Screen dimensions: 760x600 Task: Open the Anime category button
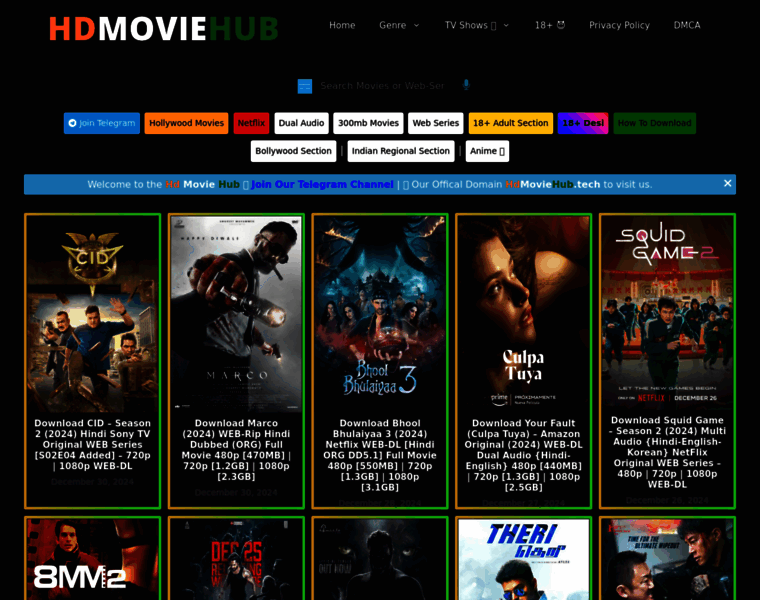pos(487,151)
